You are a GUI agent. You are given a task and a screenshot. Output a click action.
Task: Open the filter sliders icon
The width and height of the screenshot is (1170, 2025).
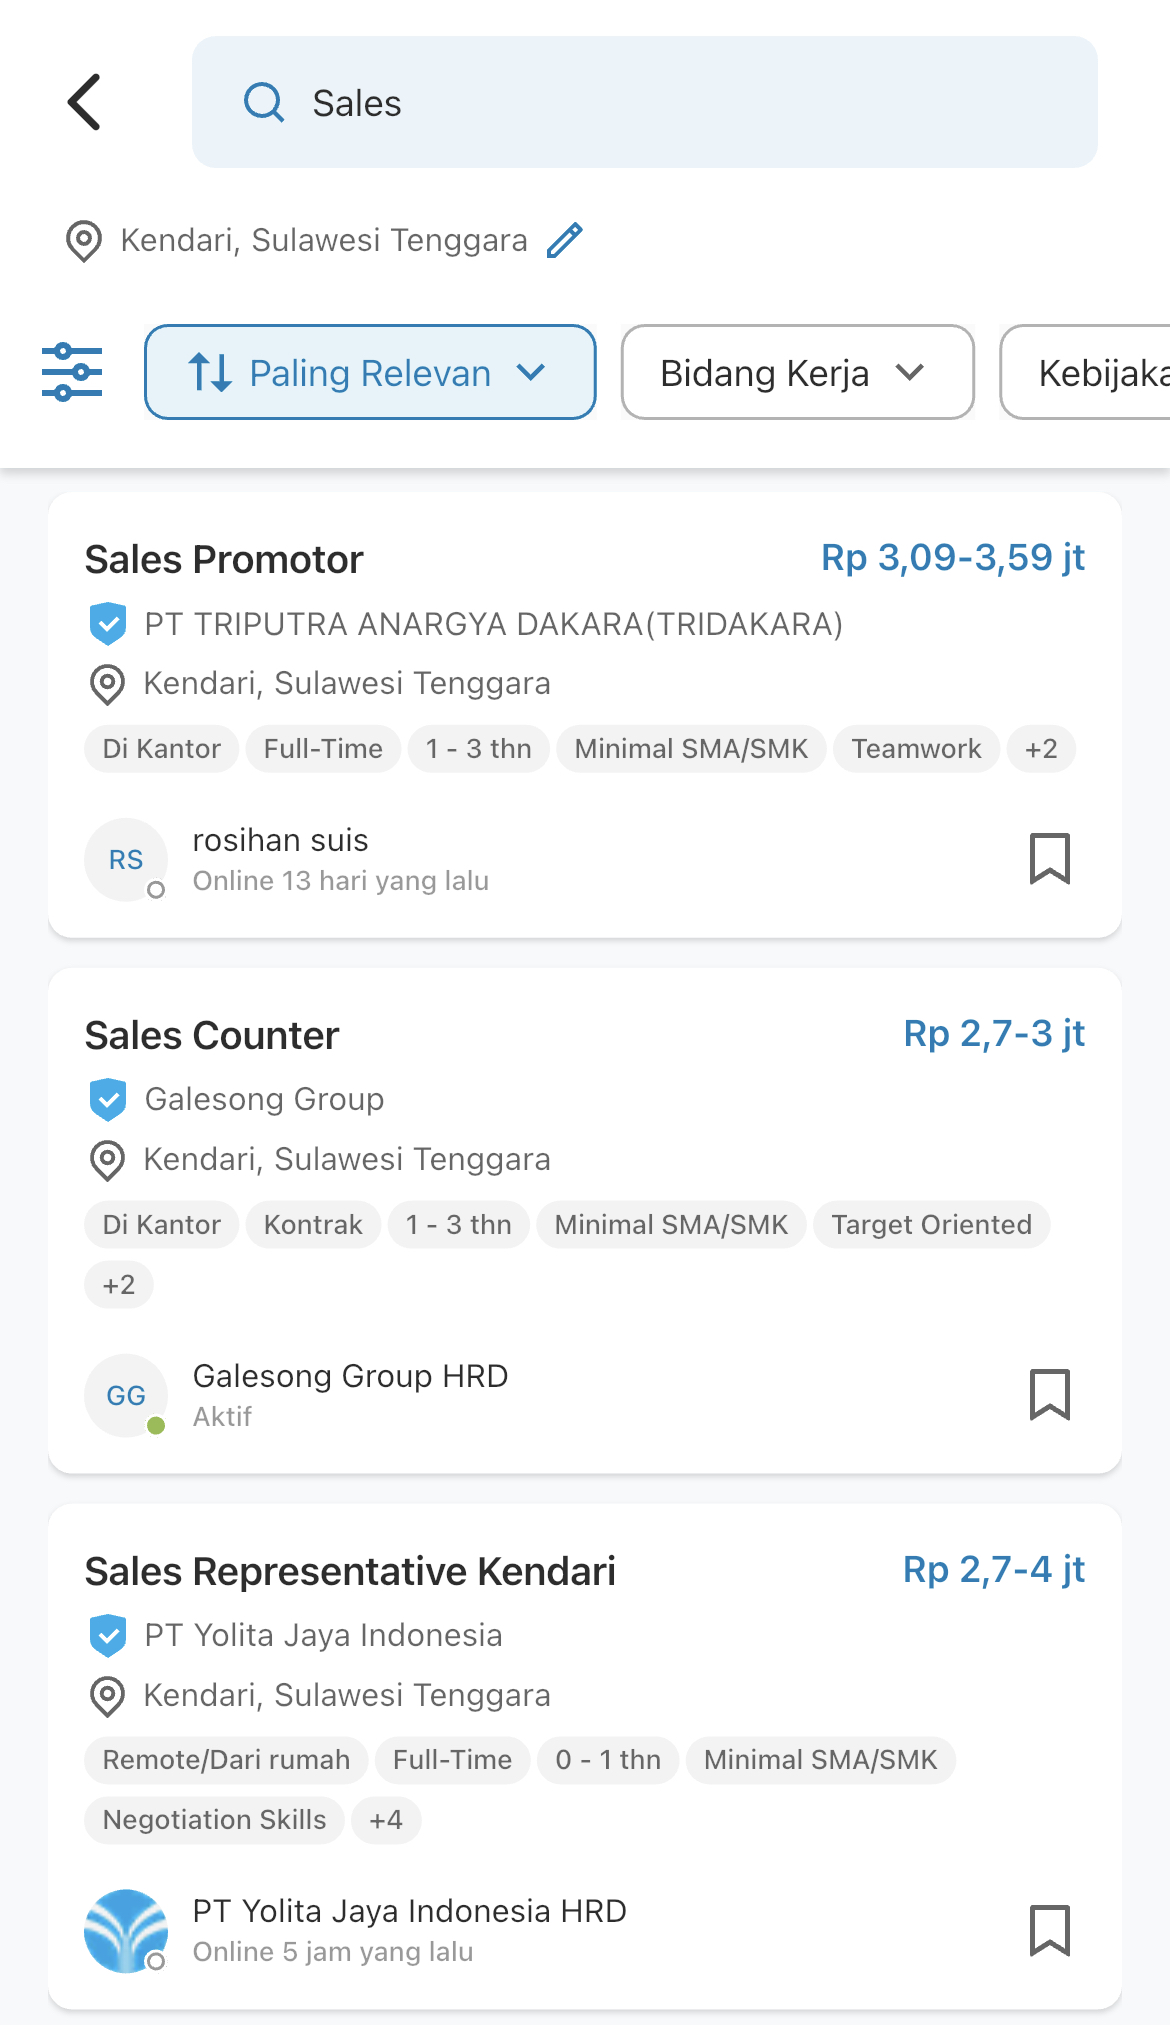click(x=72, y=372)
